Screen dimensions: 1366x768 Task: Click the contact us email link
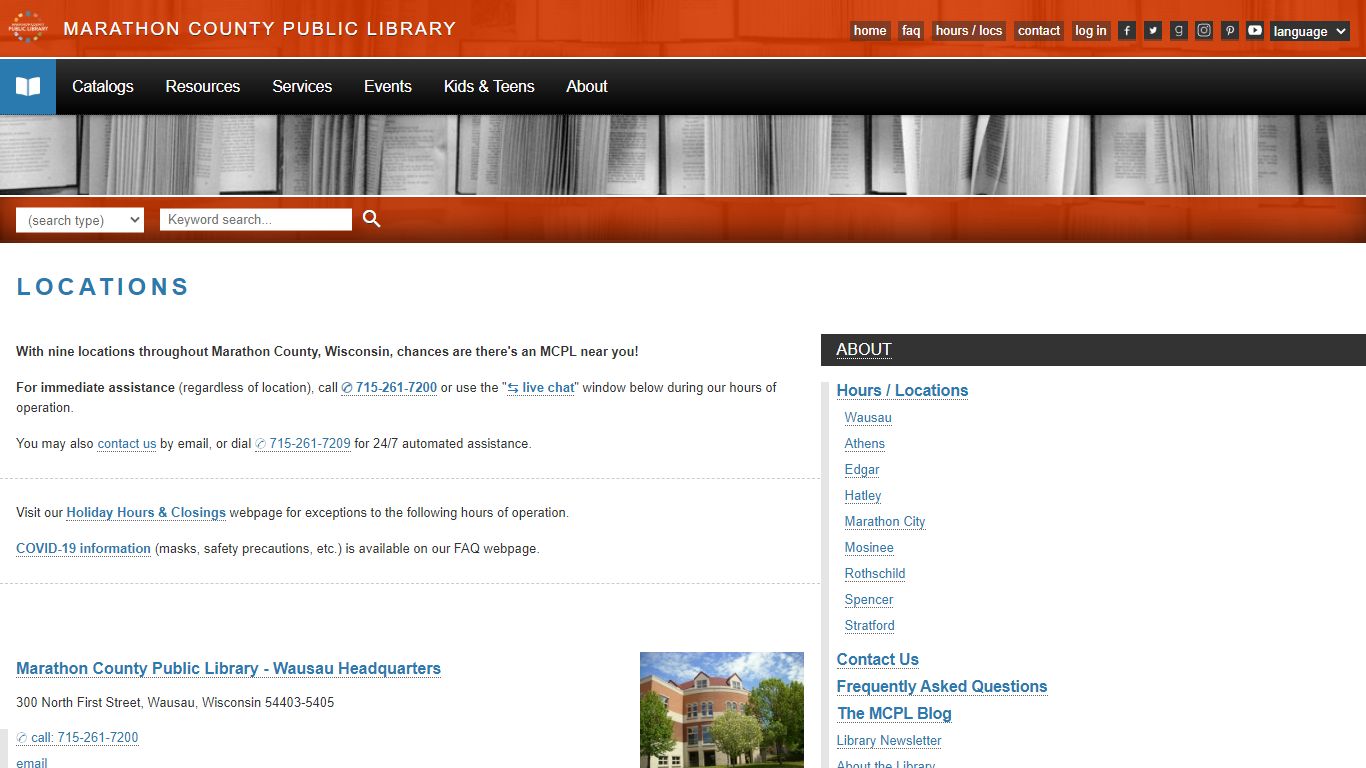tap(127, 444)
